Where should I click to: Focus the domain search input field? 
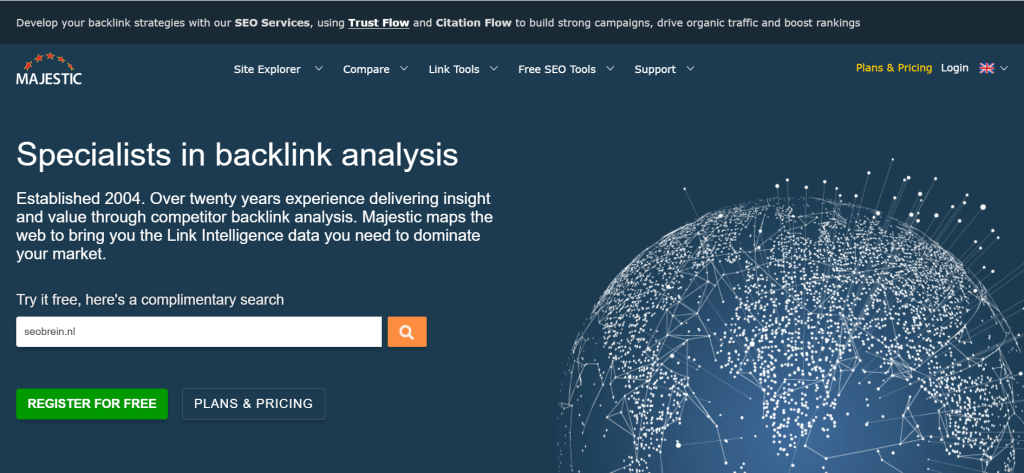[x=198, y=332]
